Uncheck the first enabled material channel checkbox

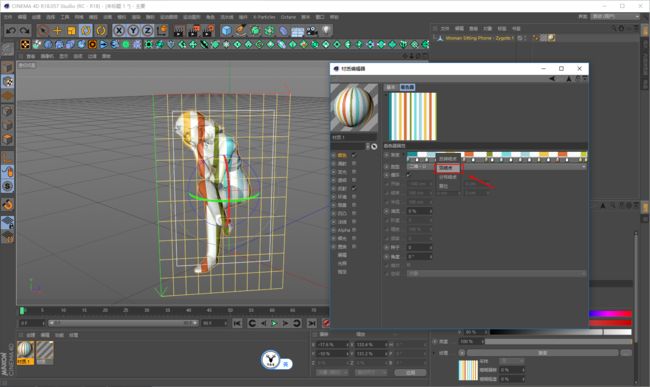354,155
